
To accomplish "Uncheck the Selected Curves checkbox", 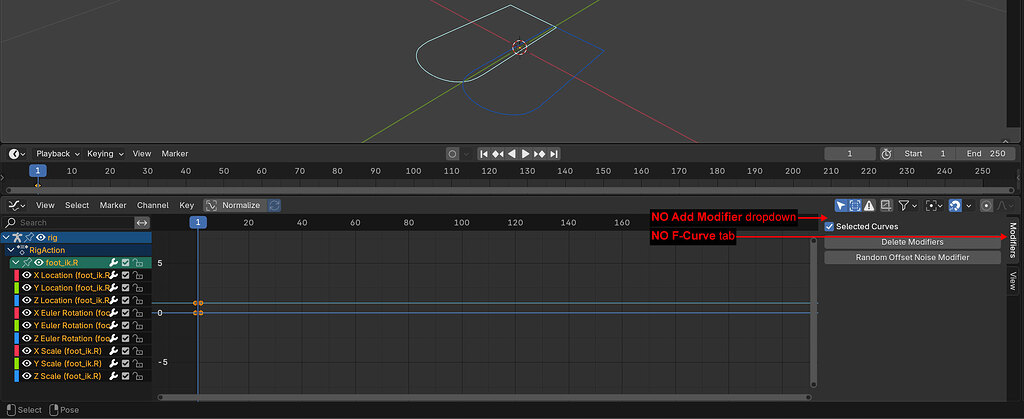I will 829,226.
